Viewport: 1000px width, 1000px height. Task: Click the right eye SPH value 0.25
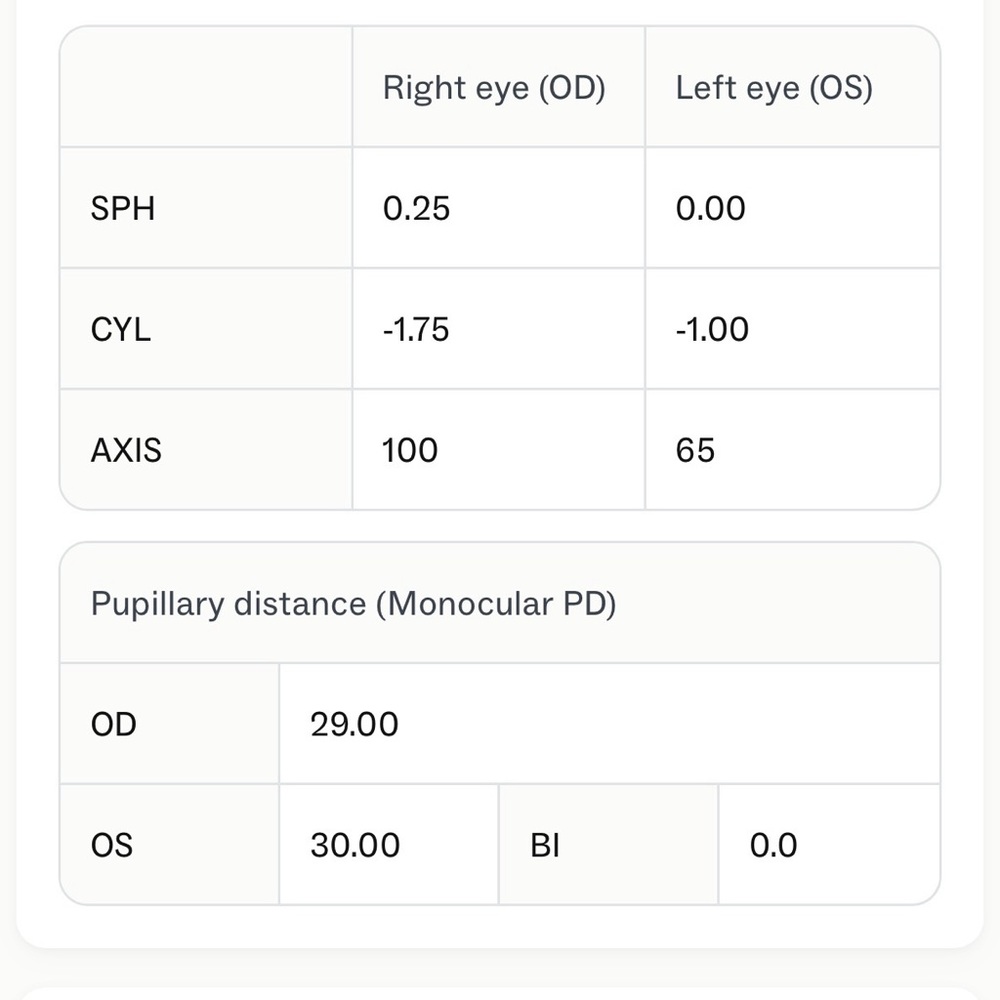(x=416, y=209)
